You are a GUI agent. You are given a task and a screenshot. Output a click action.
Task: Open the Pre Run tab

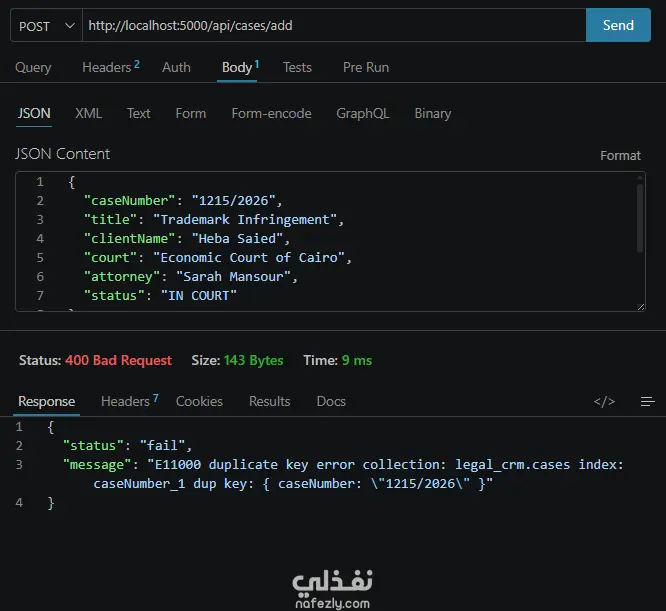(x=366, y=67)
